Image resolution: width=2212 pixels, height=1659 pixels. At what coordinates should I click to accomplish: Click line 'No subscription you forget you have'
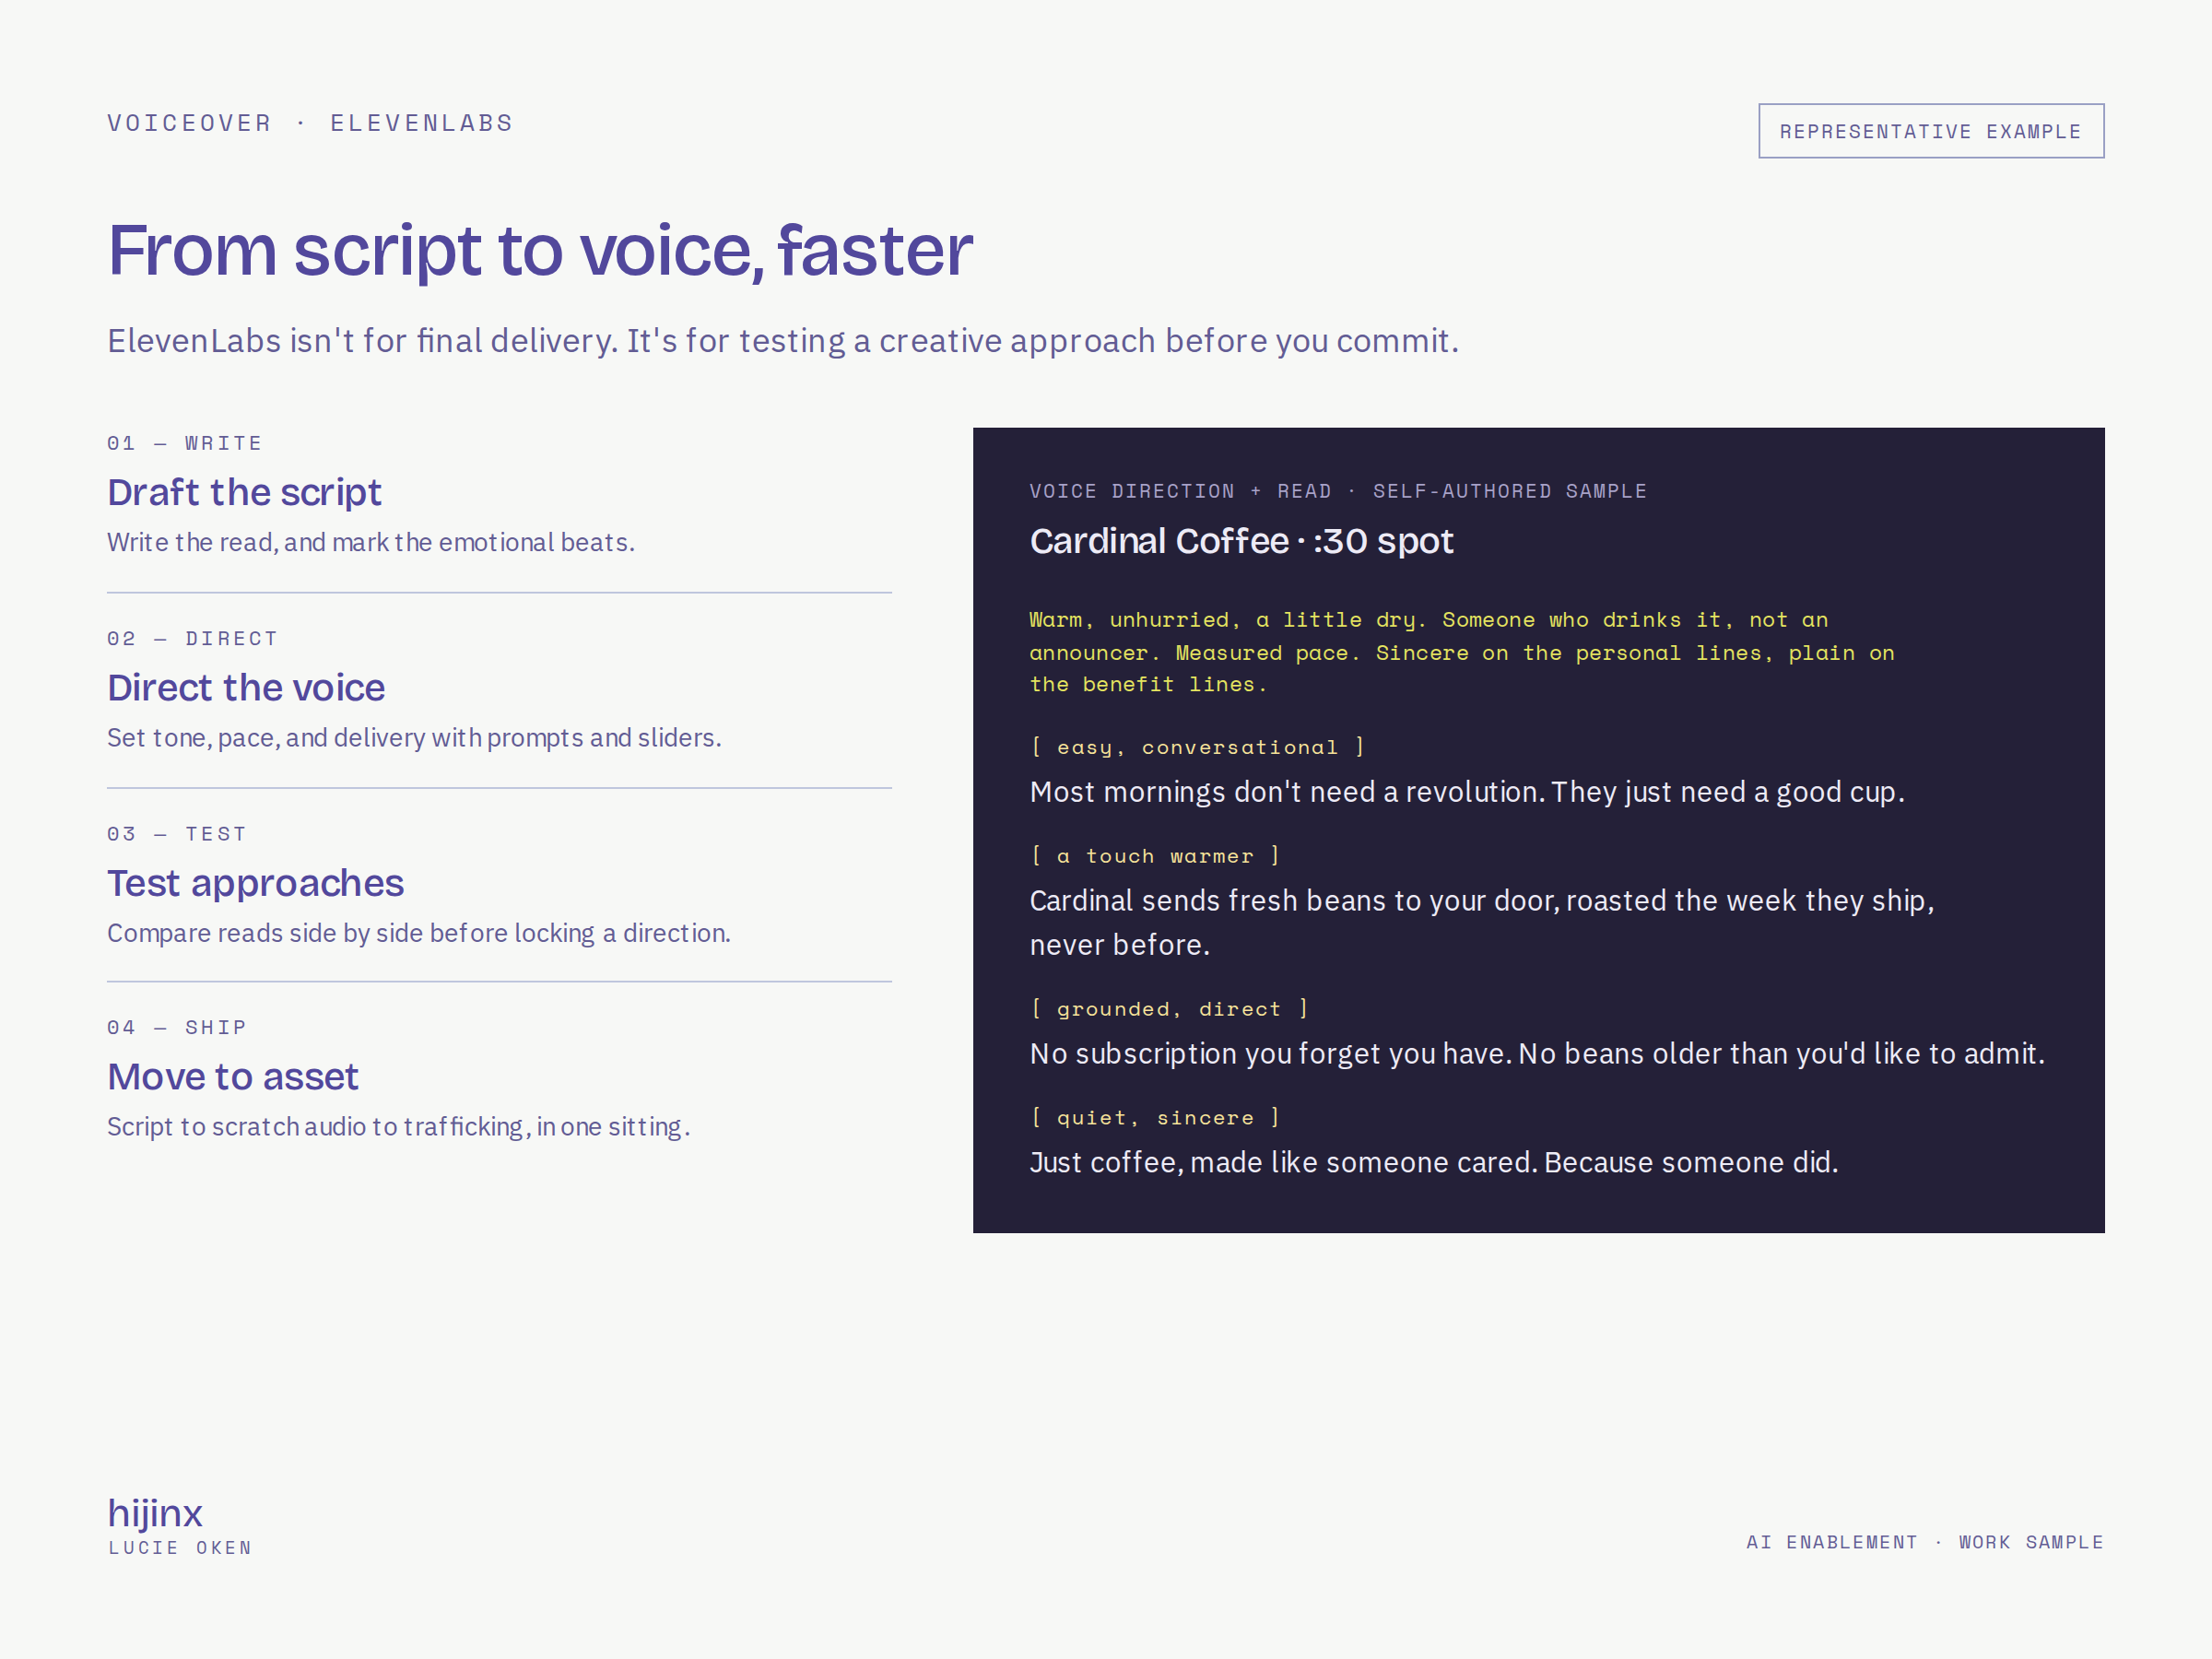point(1537,1053)
